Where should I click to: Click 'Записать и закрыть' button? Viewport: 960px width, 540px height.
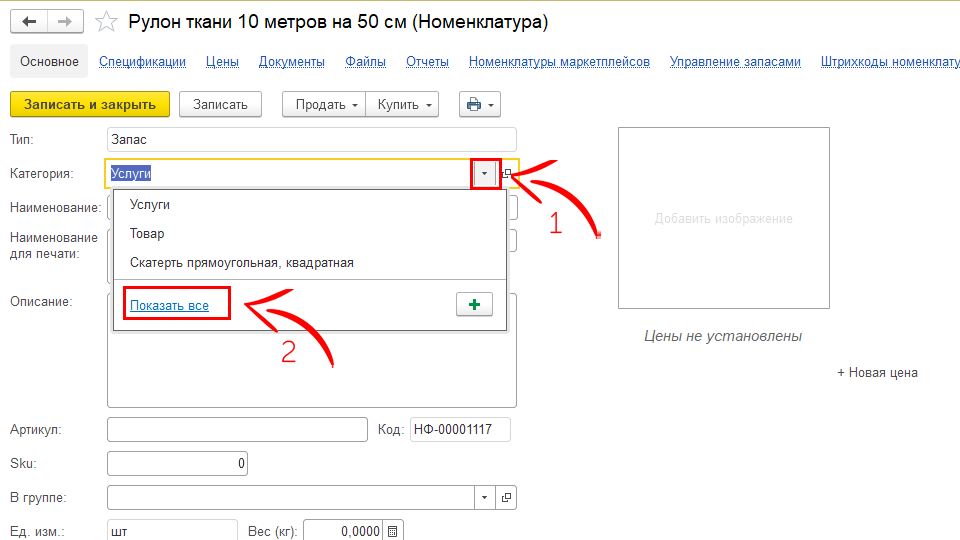(90, 104)
